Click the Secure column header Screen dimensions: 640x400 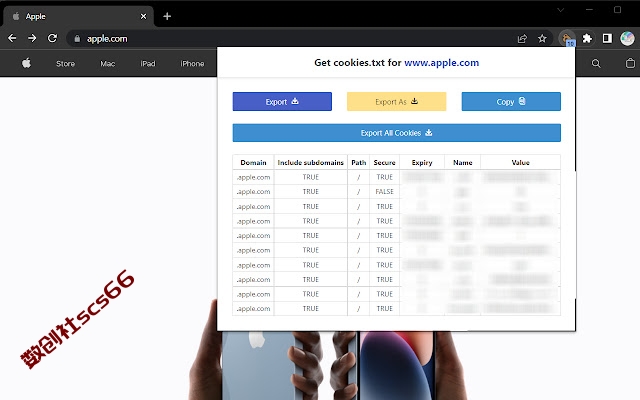click(384, 162)
